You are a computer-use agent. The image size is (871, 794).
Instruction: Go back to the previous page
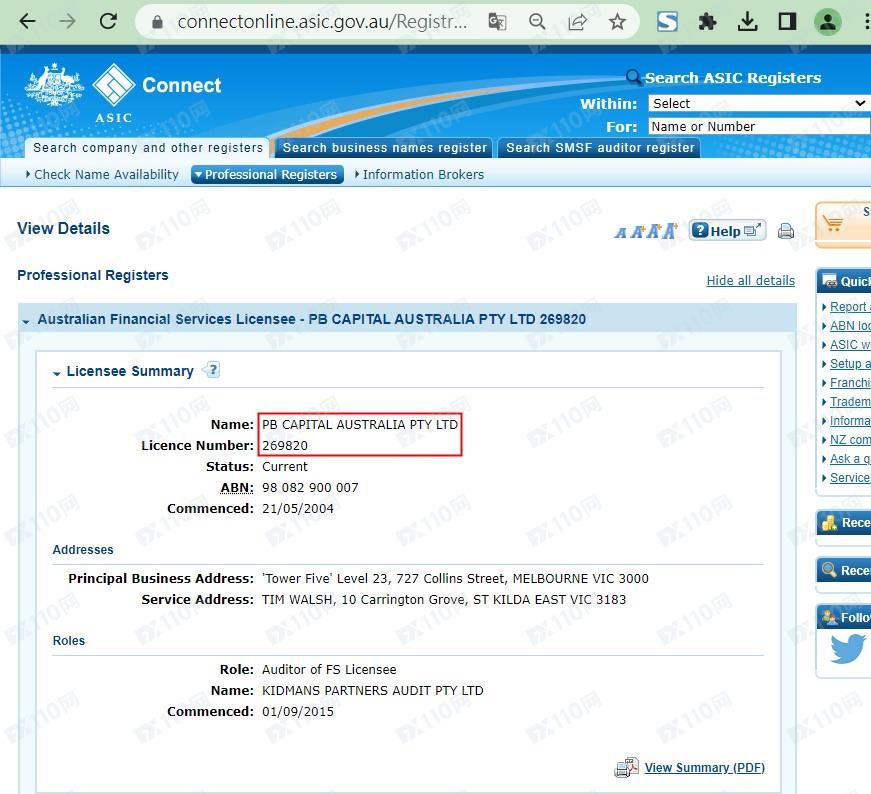point(27,22)
